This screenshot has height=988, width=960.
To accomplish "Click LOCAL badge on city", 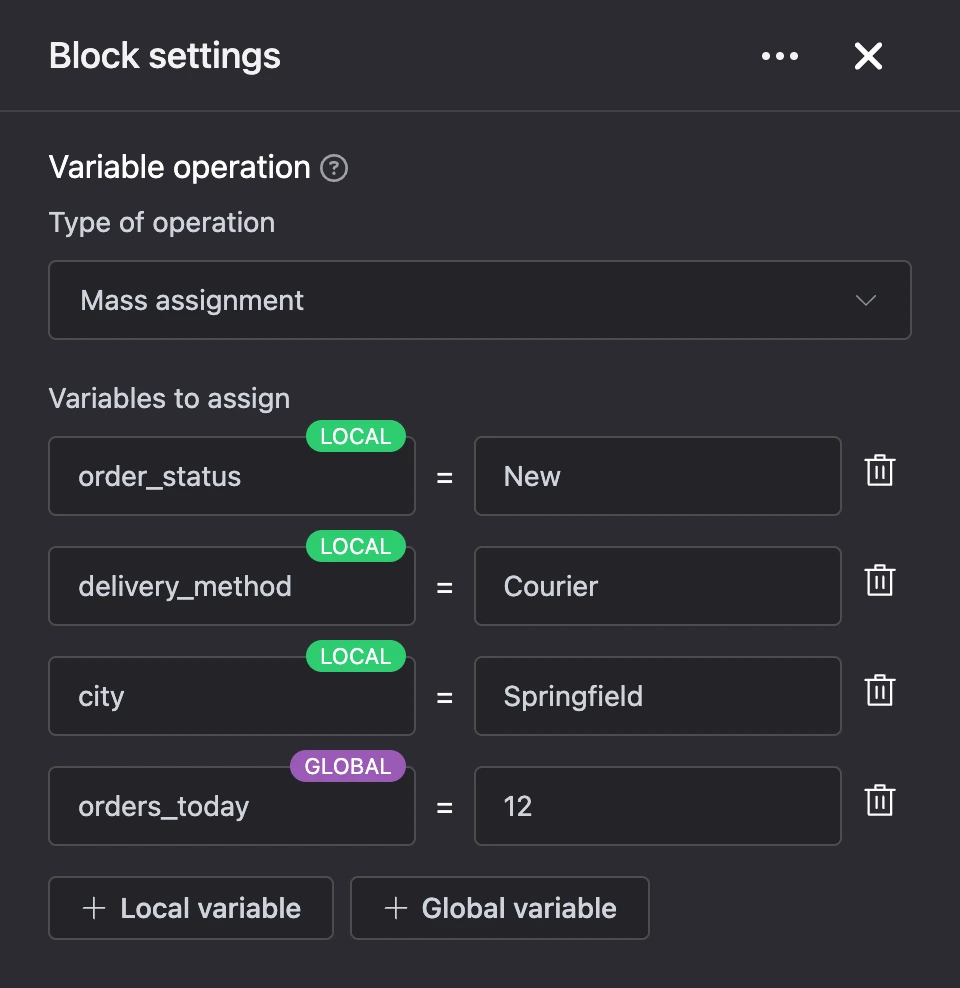I will point(356,656).
